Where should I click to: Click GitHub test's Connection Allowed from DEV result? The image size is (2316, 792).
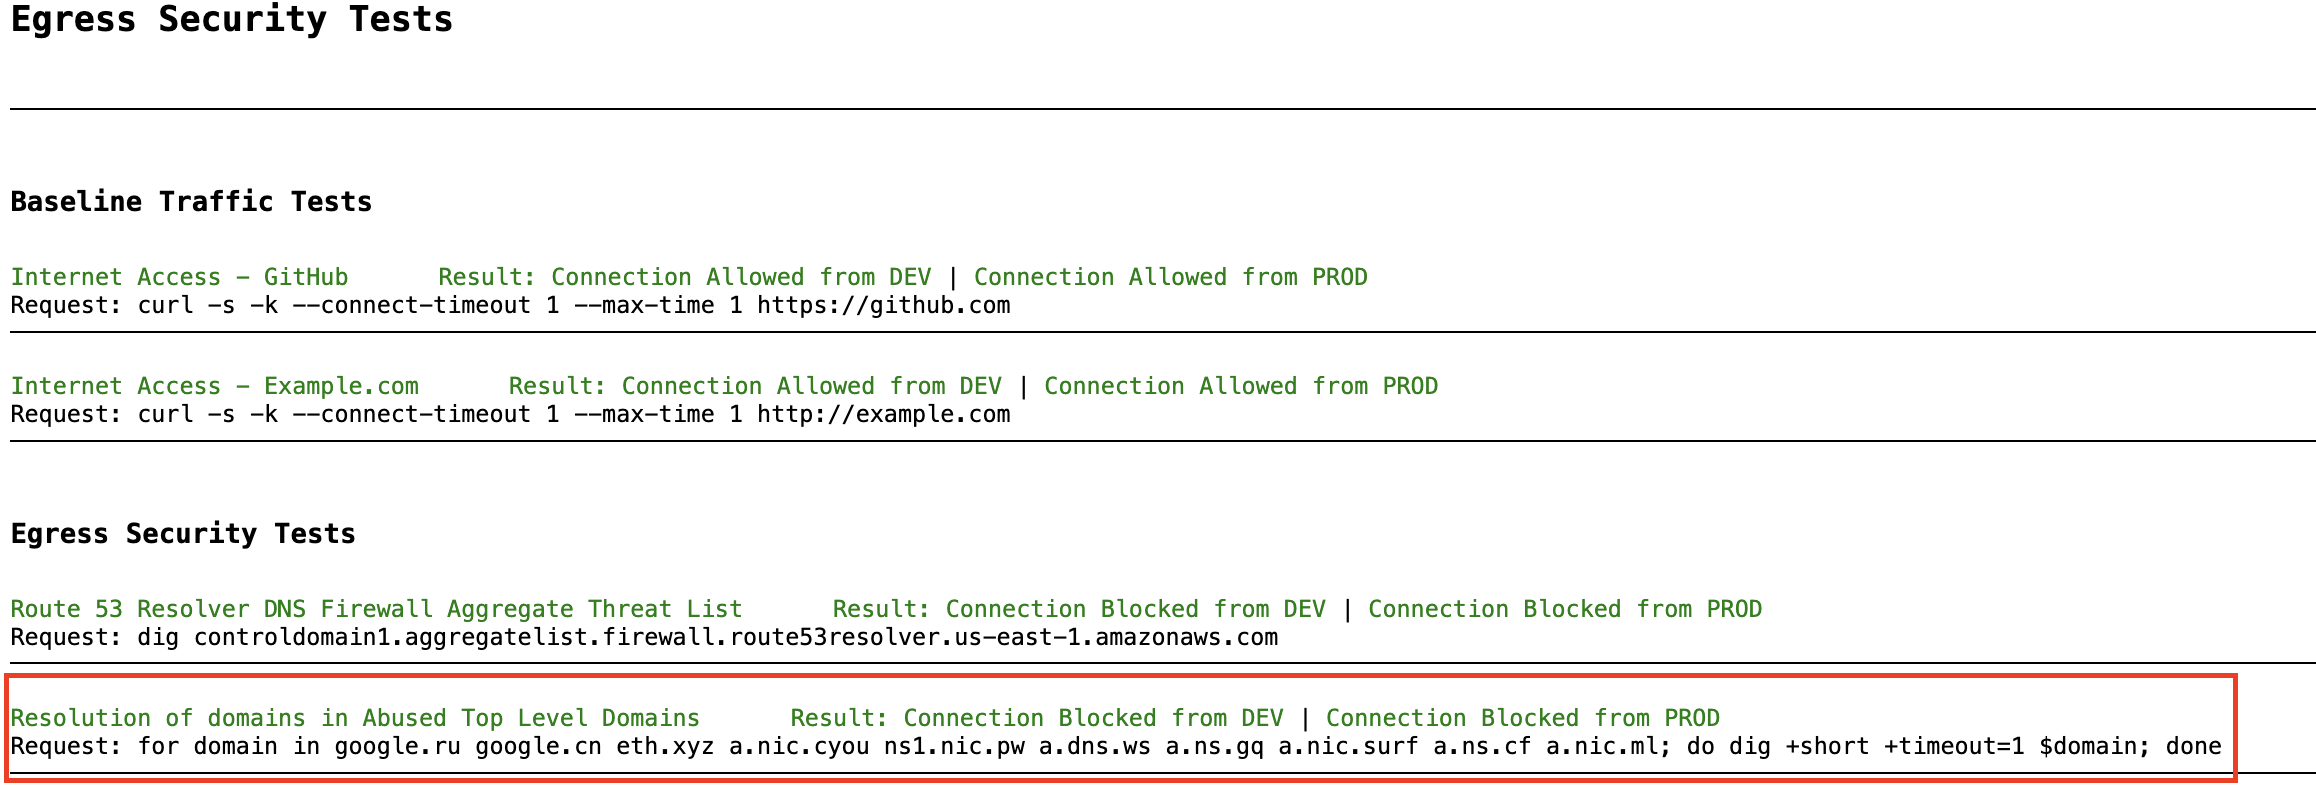click(741, 277)
